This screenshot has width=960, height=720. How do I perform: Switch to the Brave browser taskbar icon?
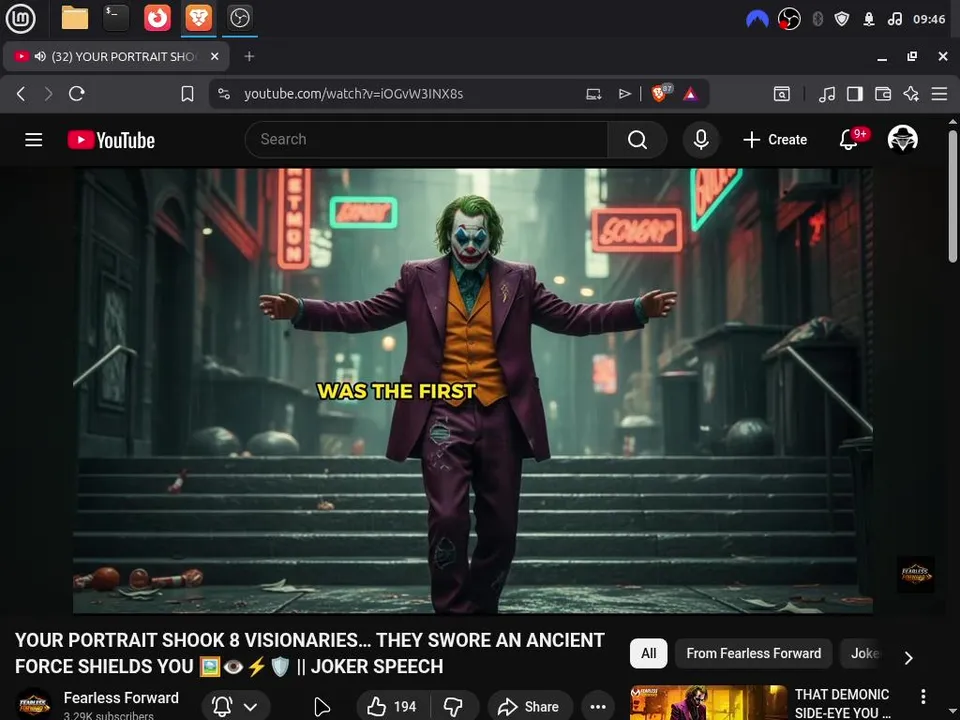pyautogui.click(x=199, y=18)
